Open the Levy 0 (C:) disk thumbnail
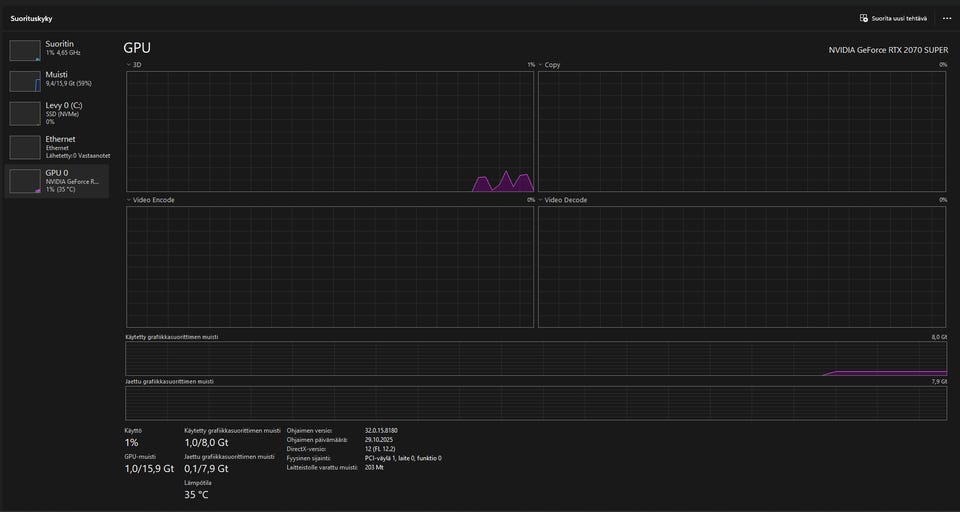Image resolution: width=960 pixels, height=512 pixels. click(25, 113)
